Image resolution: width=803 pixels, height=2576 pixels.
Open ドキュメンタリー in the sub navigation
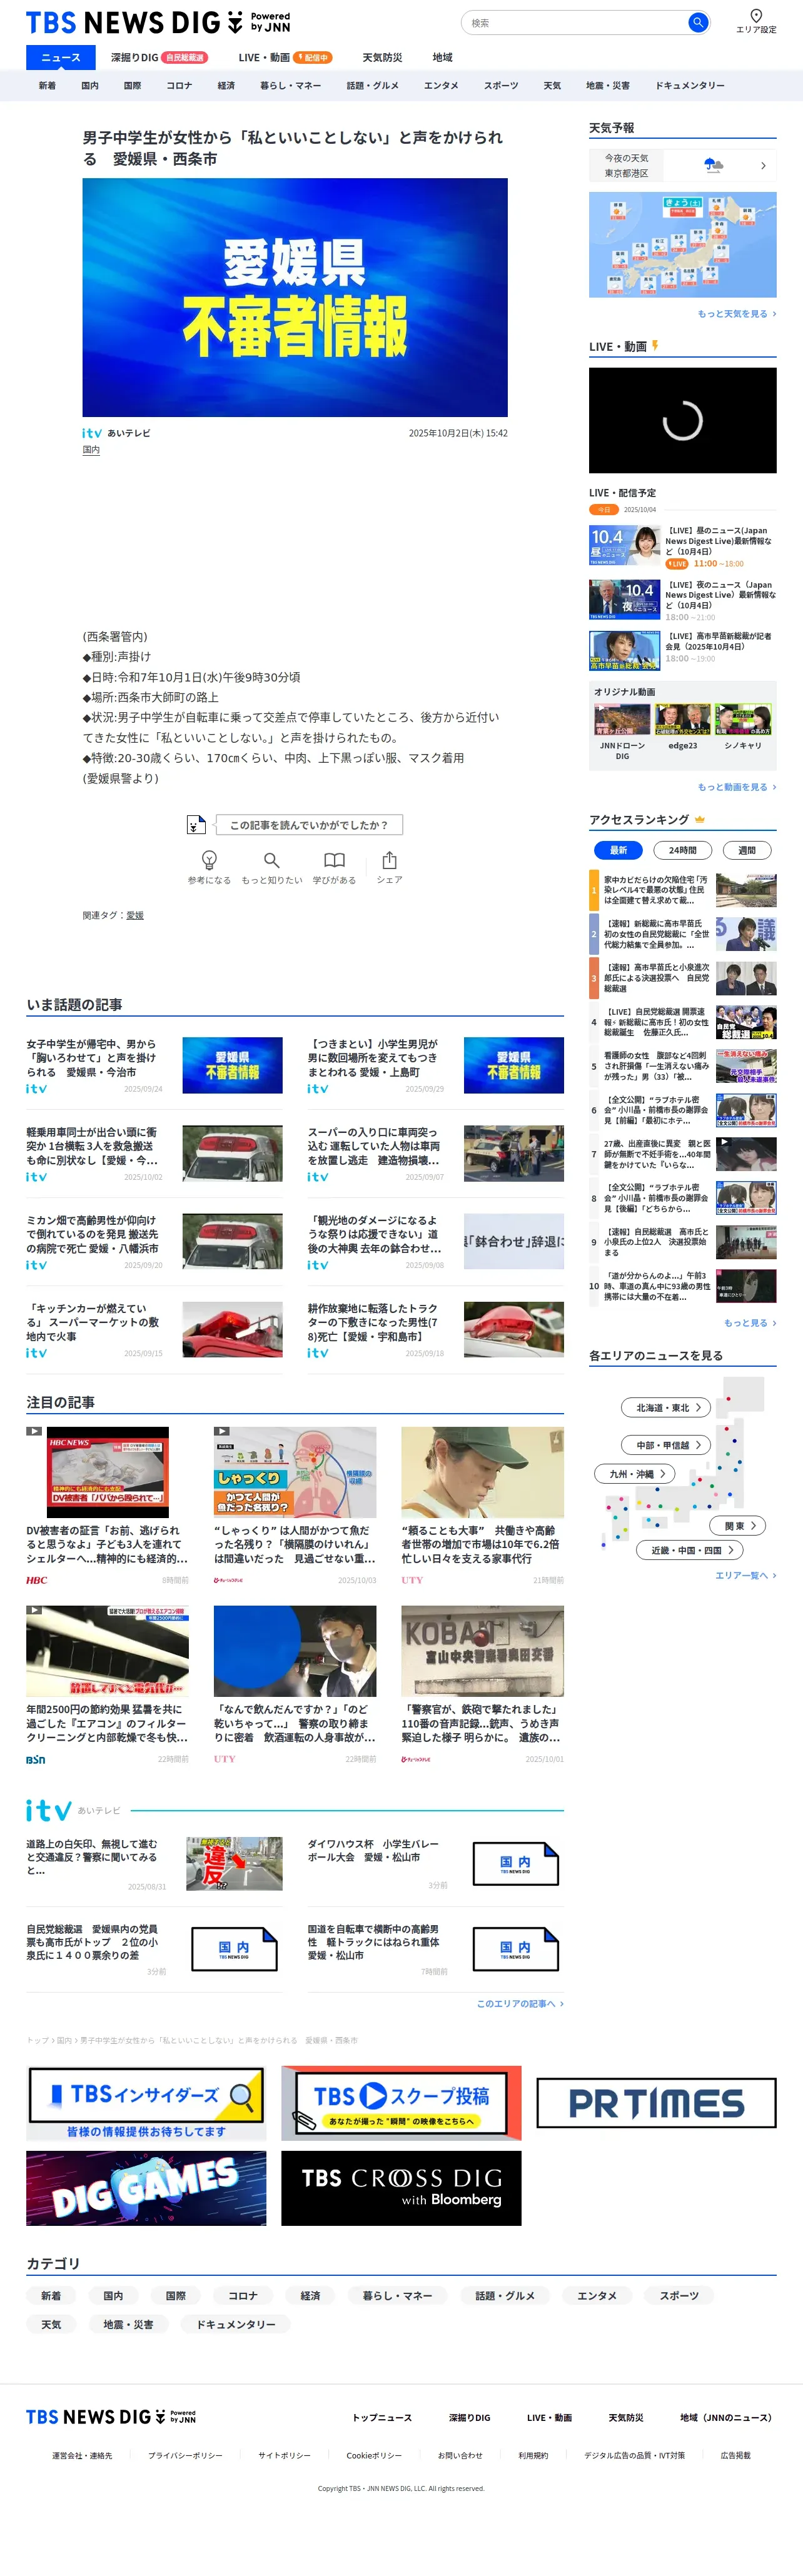click(690, 86)
